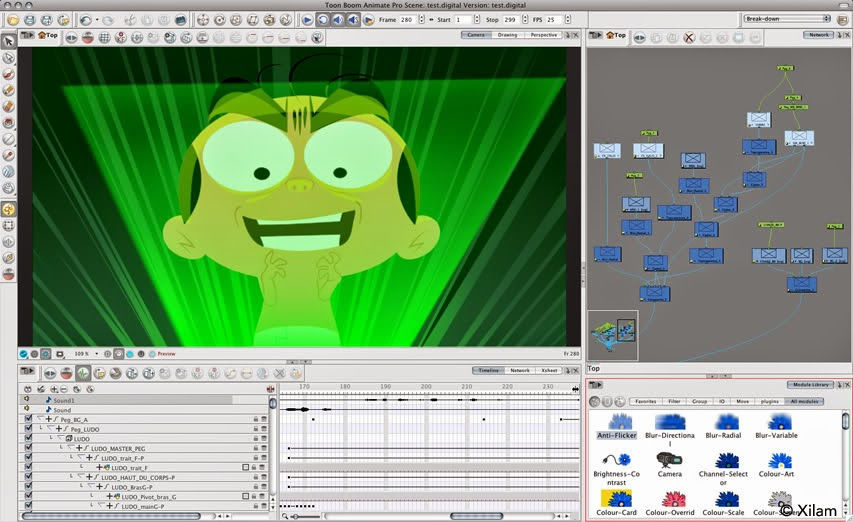This screenshot has height=522, width=853.
Task: Click the Top home icon in Network view
Action: 616,35
